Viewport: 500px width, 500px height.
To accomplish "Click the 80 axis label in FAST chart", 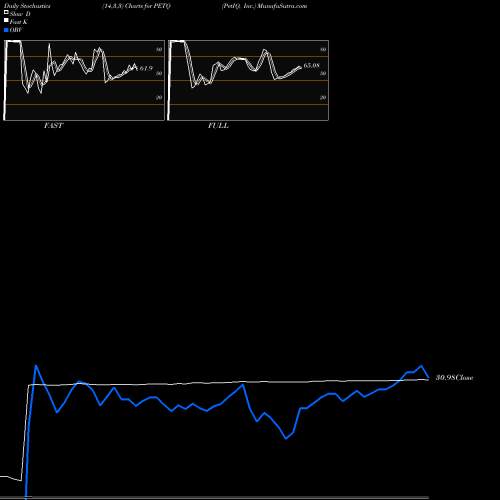I will click(159, 49).
